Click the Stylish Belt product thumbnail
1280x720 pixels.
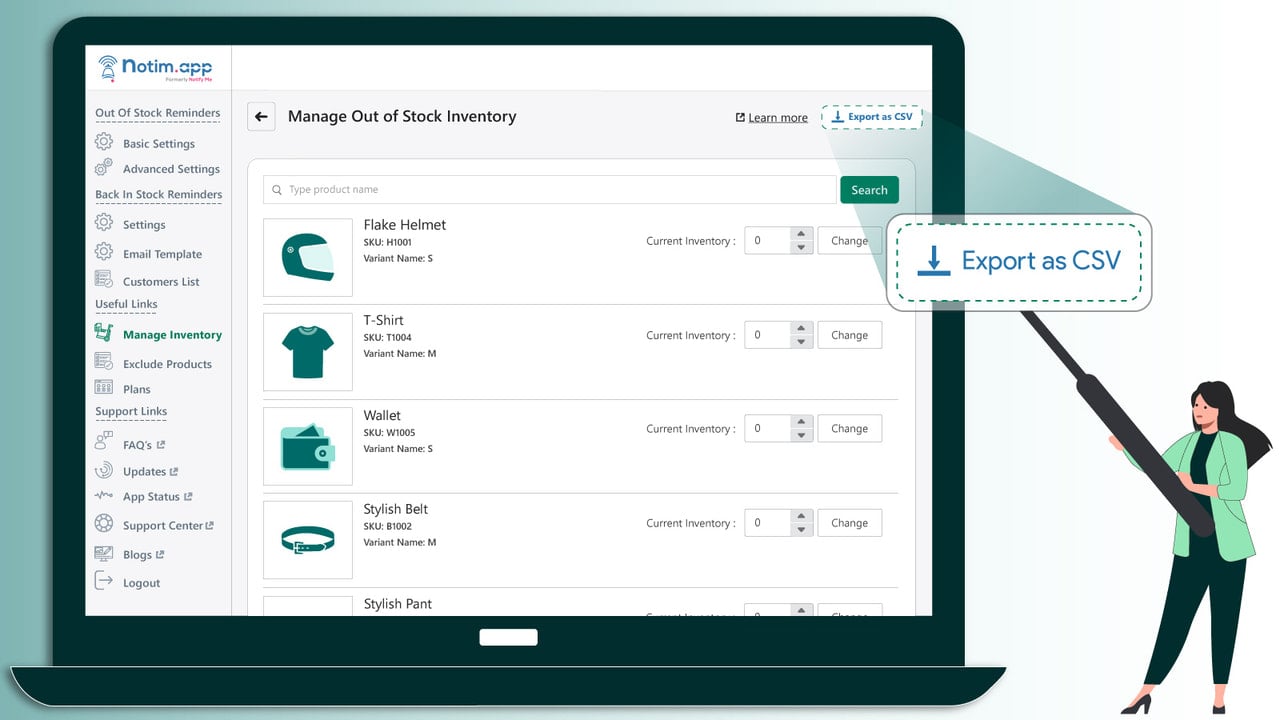[308, 540]
